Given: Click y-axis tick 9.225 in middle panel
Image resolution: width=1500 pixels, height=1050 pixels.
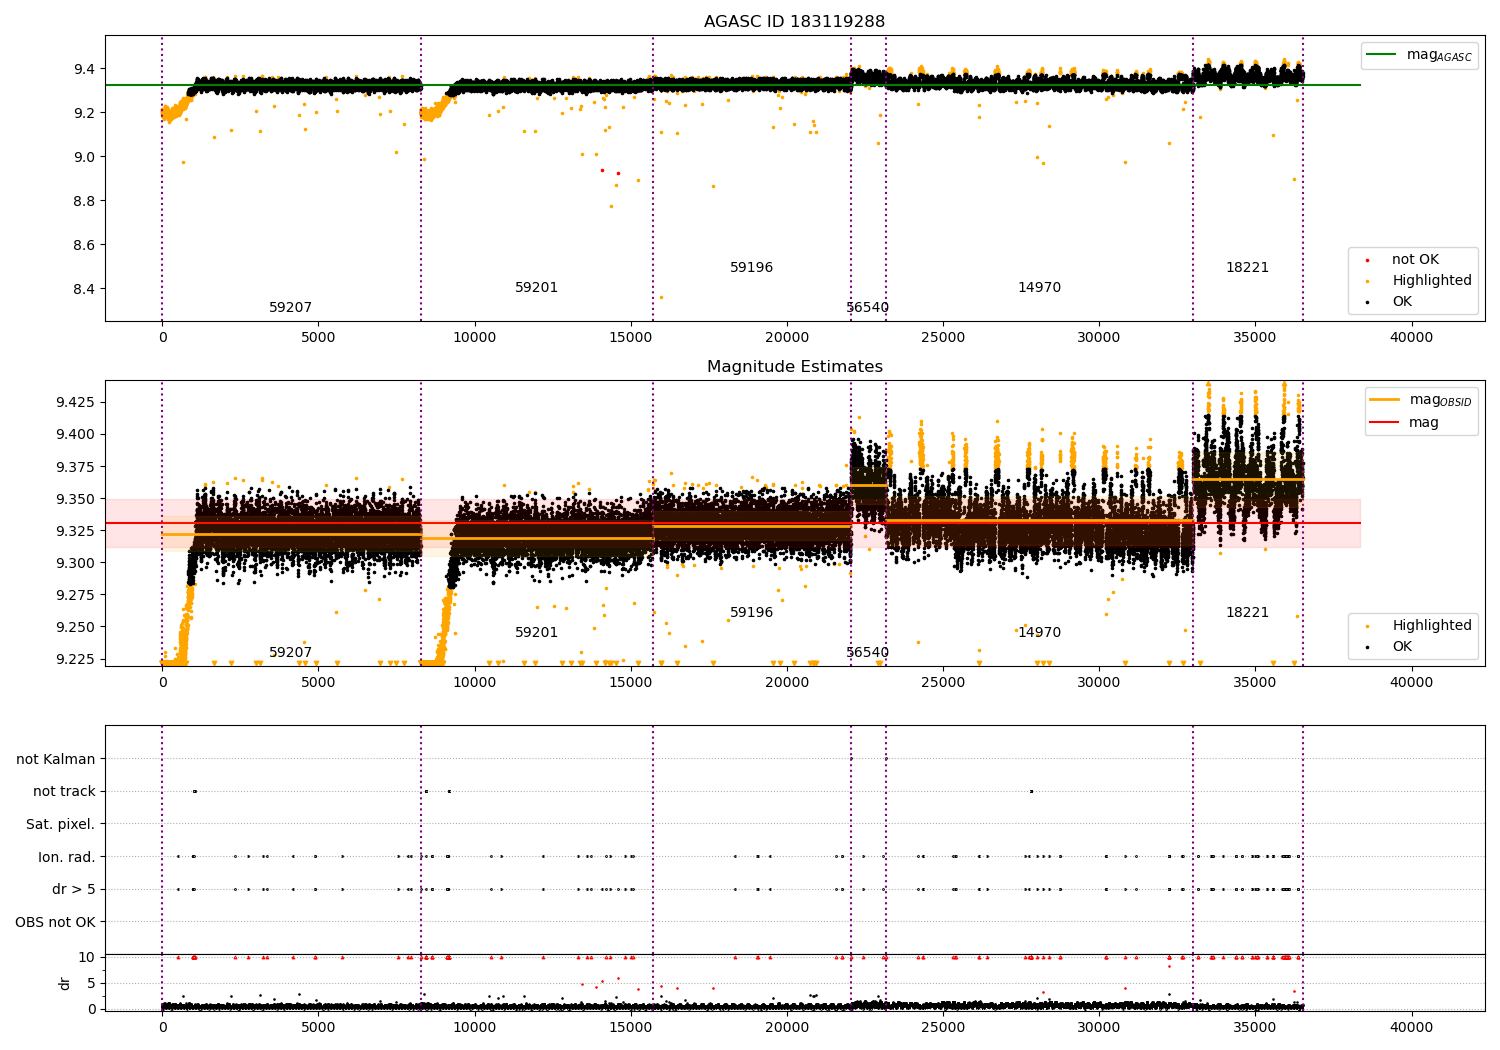Looking at the screenshot, I should tap(77, 659).
